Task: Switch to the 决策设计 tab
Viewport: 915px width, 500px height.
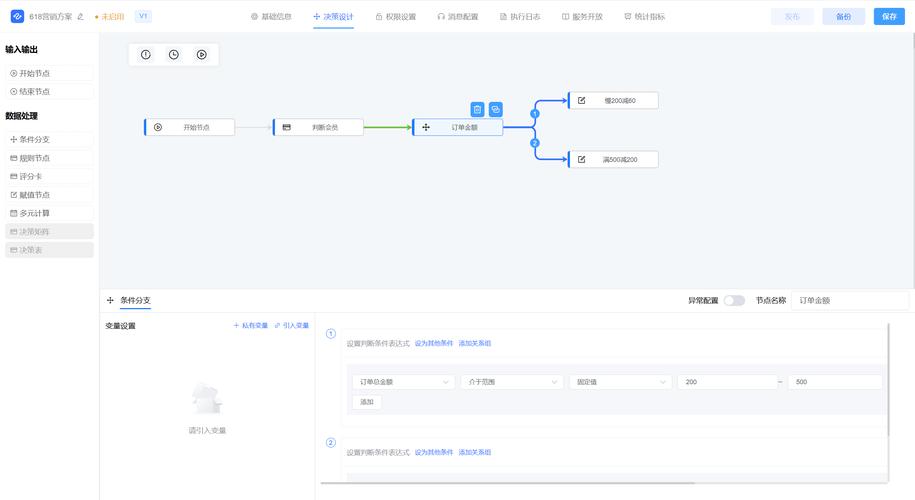Action: pyautogui.click(x=333, y=17)
